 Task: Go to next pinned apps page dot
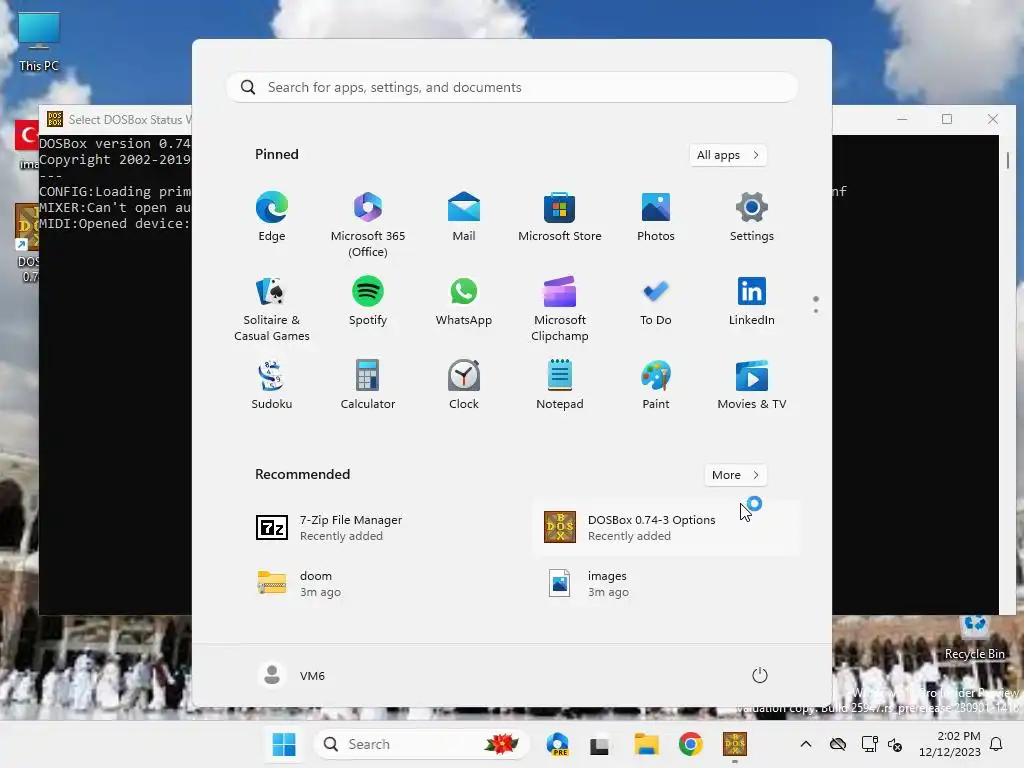[x=816, y=311]
